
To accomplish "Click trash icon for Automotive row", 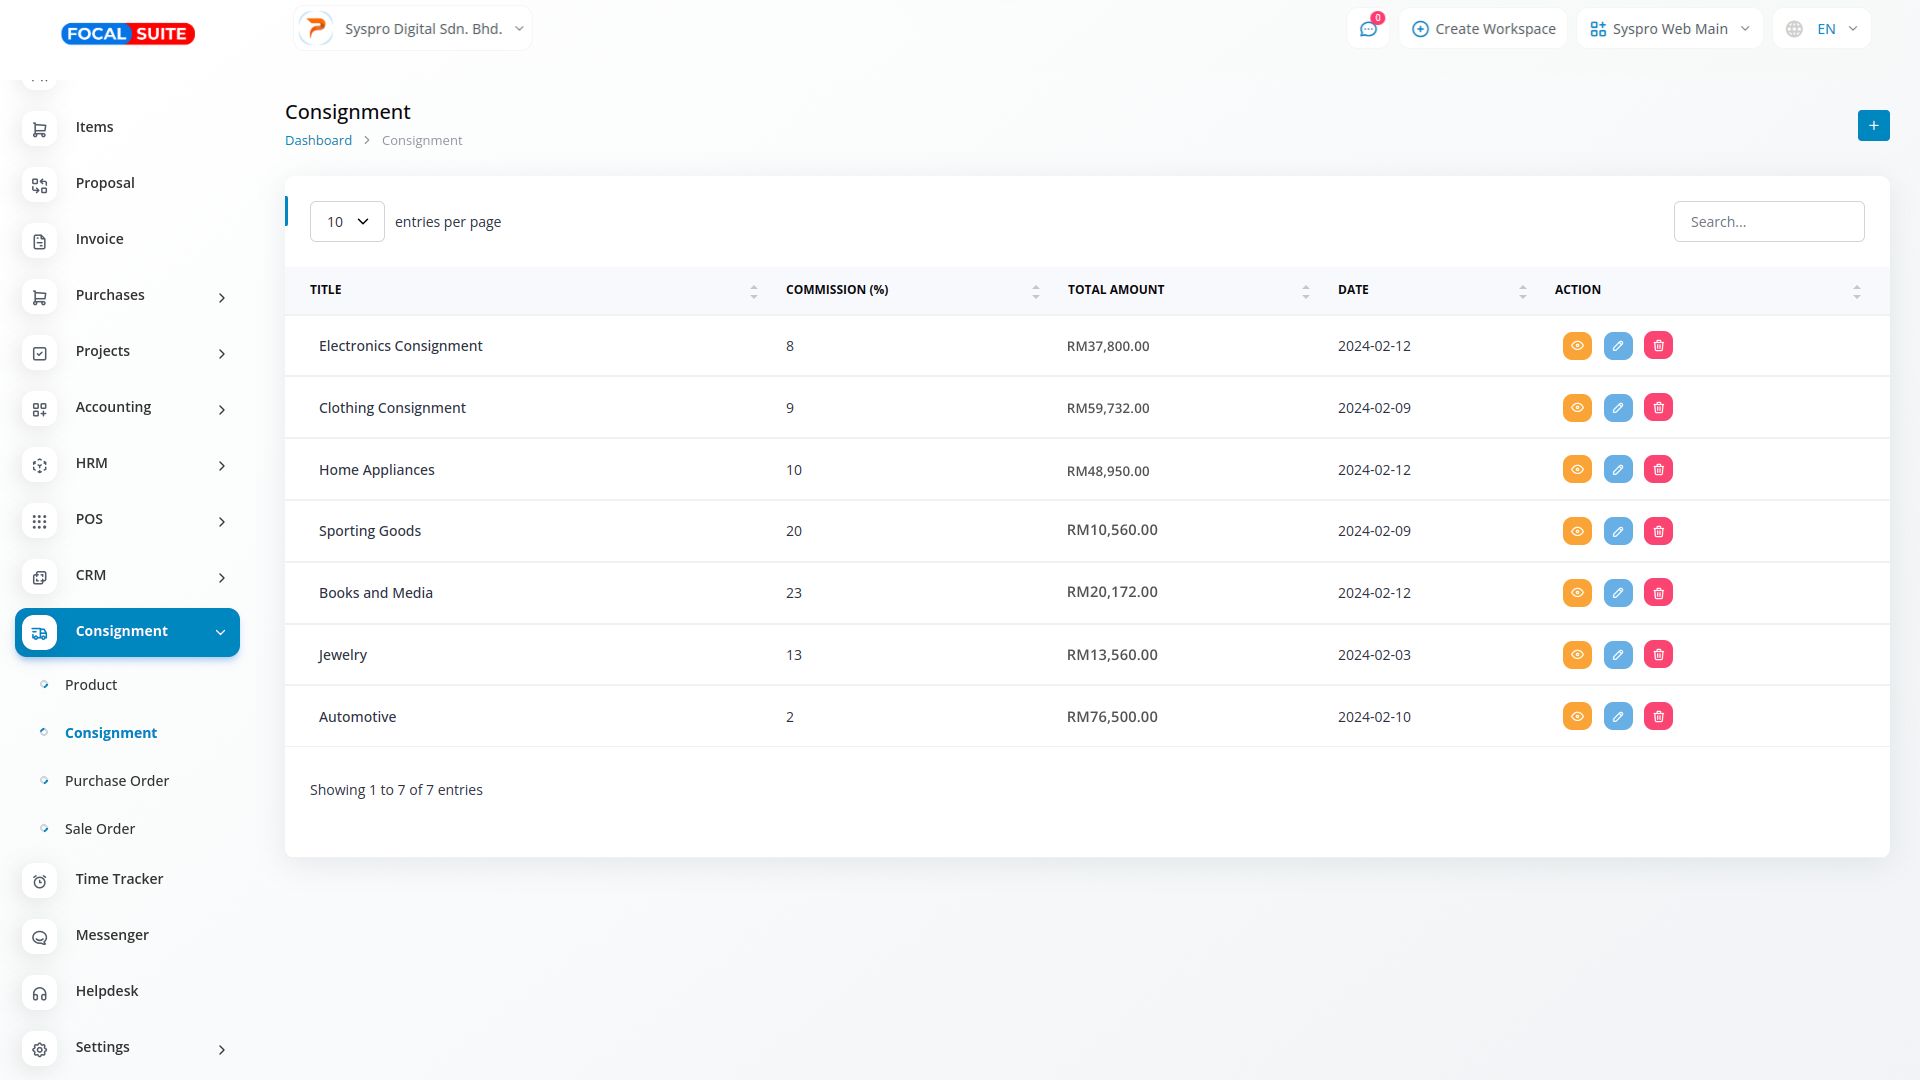I will coord(1658,717).
